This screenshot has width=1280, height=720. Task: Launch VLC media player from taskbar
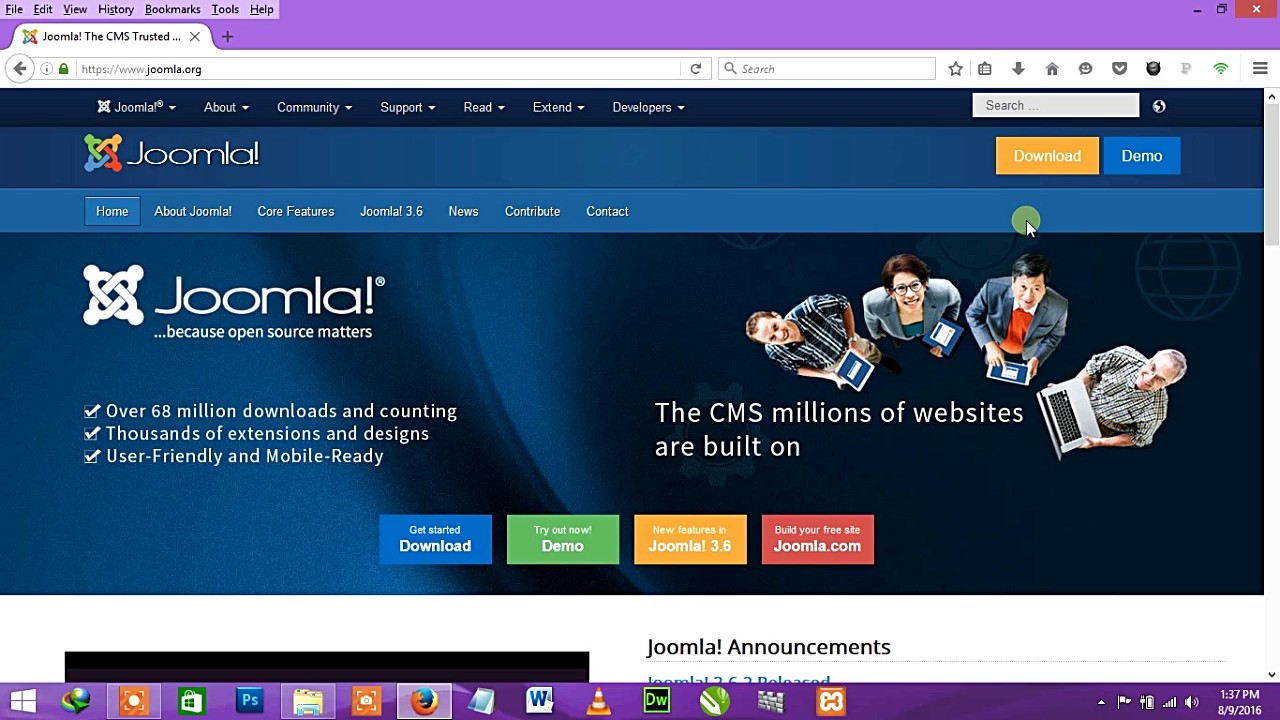(x=598, y=701)
